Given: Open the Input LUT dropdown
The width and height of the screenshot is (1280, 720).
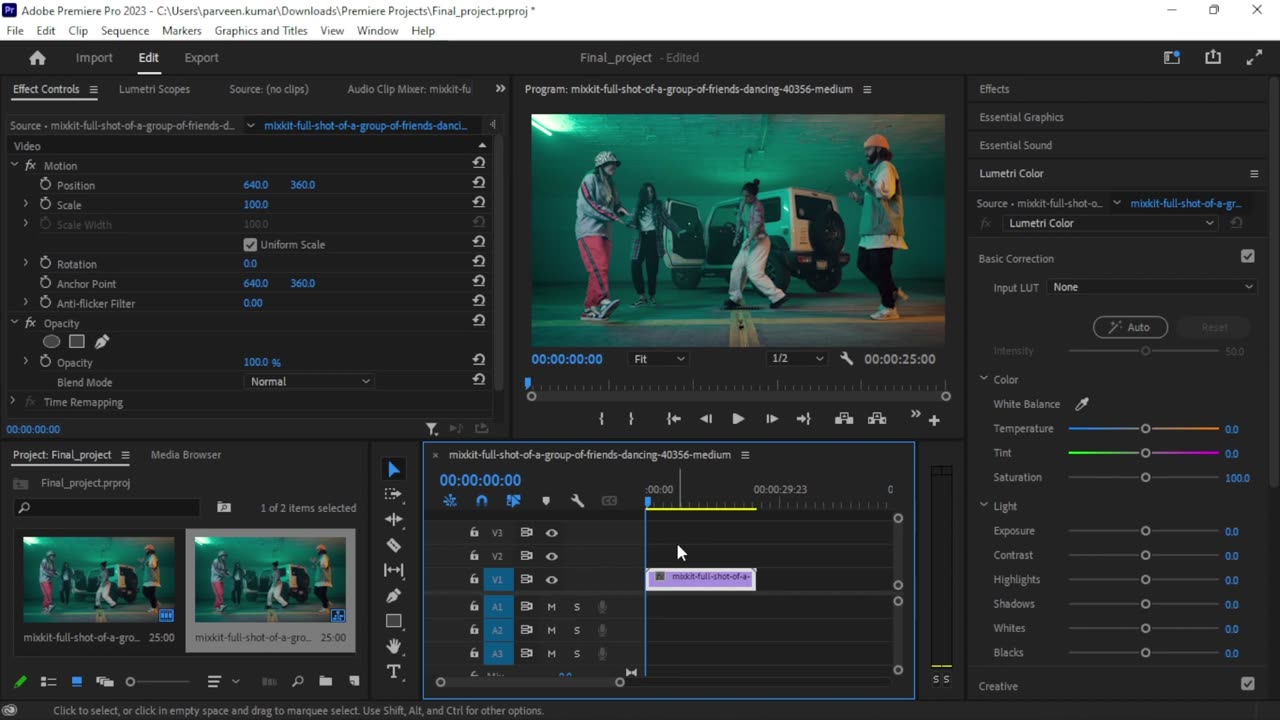Looking at the screenshot, I should pyautogui.click(x=1152, y=287).
